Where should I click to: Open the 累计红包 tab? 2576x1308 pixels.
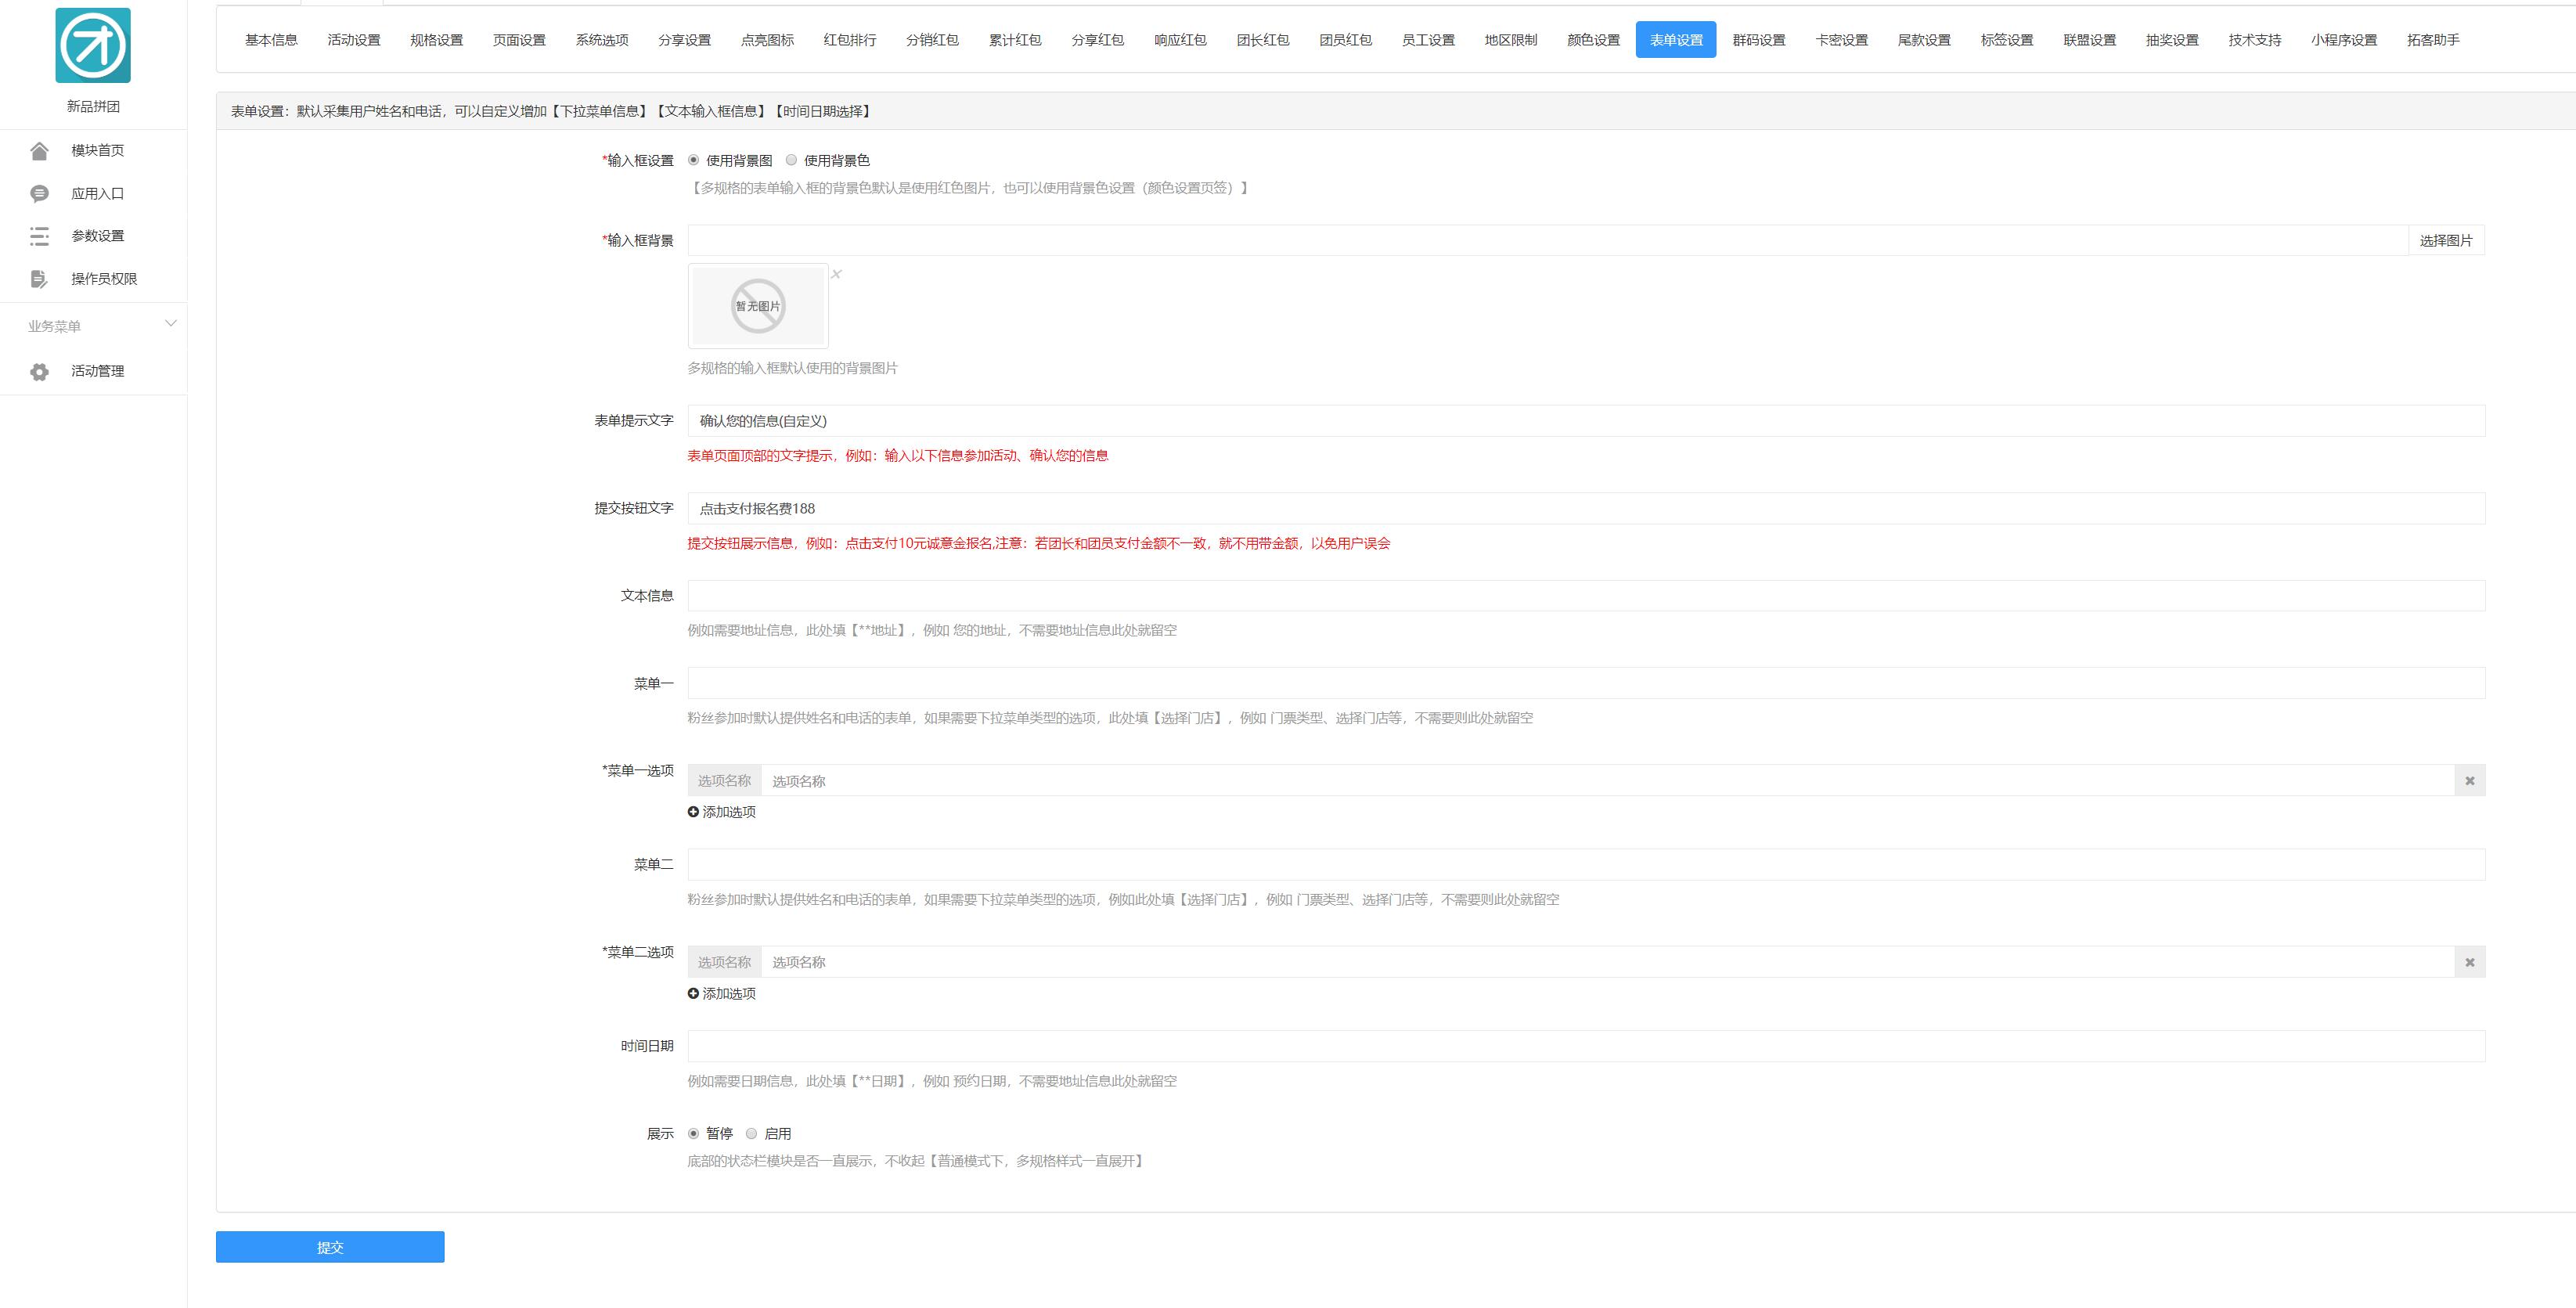(x=1015, y=40)
